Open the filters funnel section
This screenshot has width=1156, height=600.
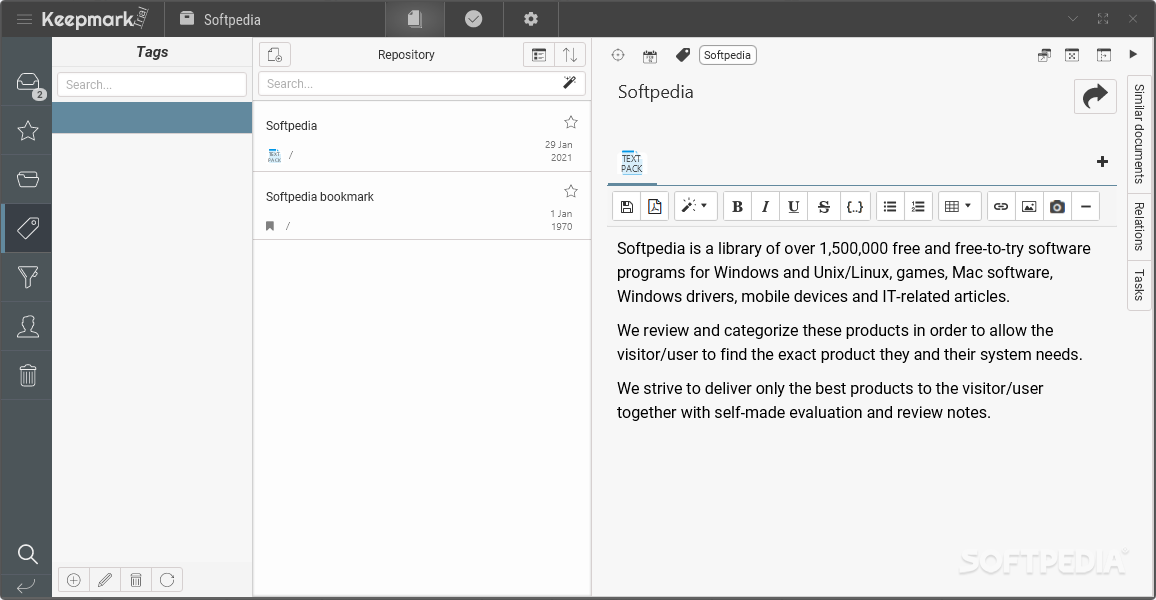(x=28, y=277)
